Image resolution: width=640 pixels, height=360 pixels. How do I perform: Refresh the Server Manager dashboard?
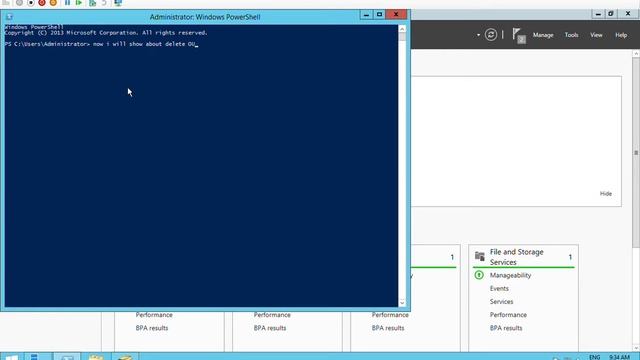tap(491, 35)
